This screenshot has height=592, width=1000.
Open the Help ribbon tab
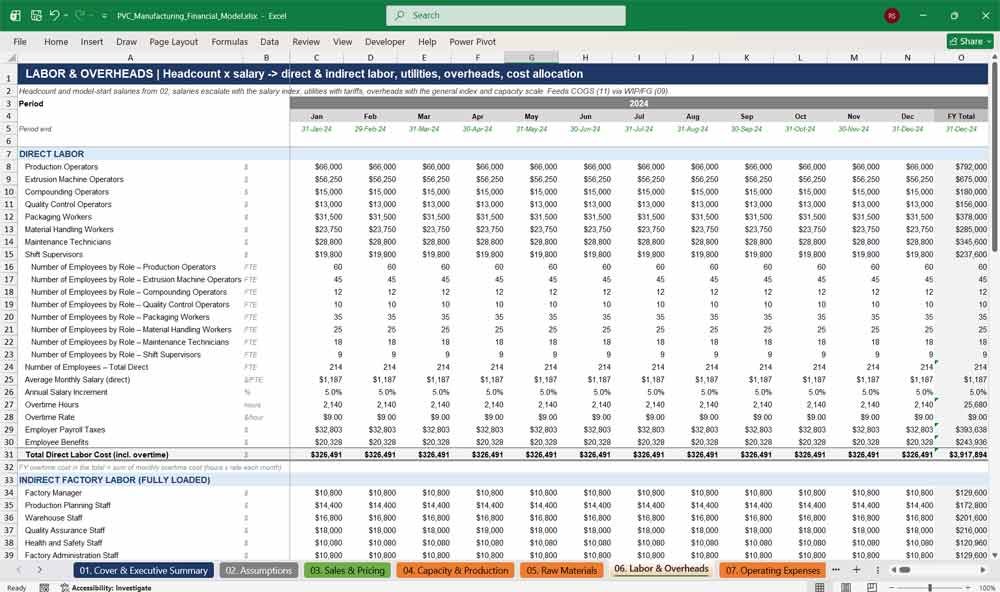tap(427, 41)
